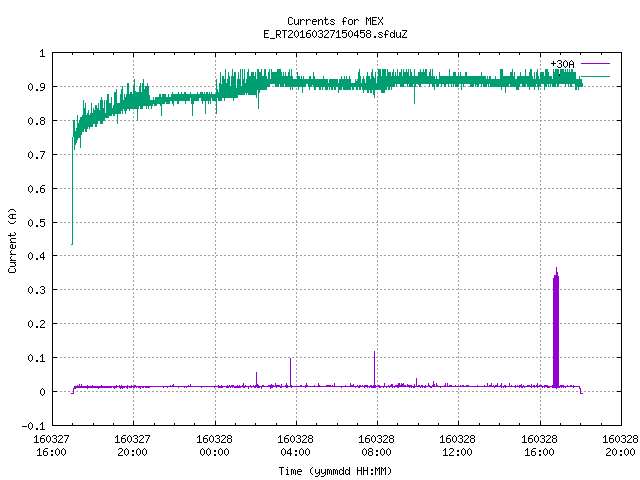The image size is (640, 480).
Task: Click the y-axis tick label "0.7"
Action: click(x=36, y=155)
